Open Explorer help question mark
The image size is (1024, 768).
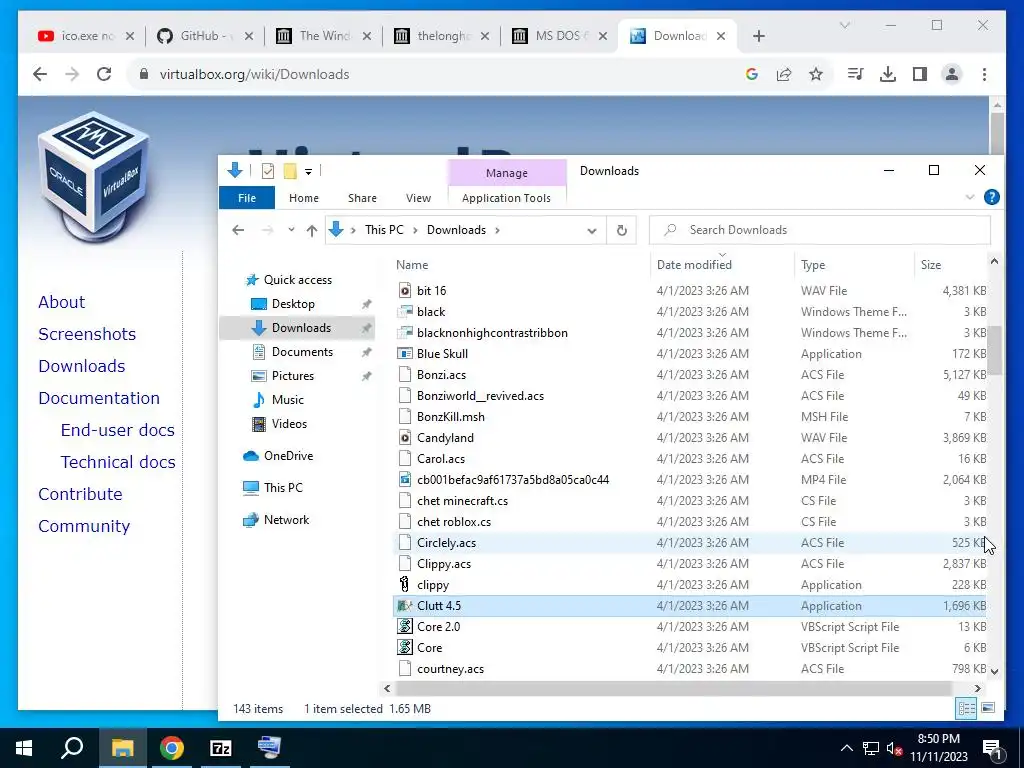(991, 197)
